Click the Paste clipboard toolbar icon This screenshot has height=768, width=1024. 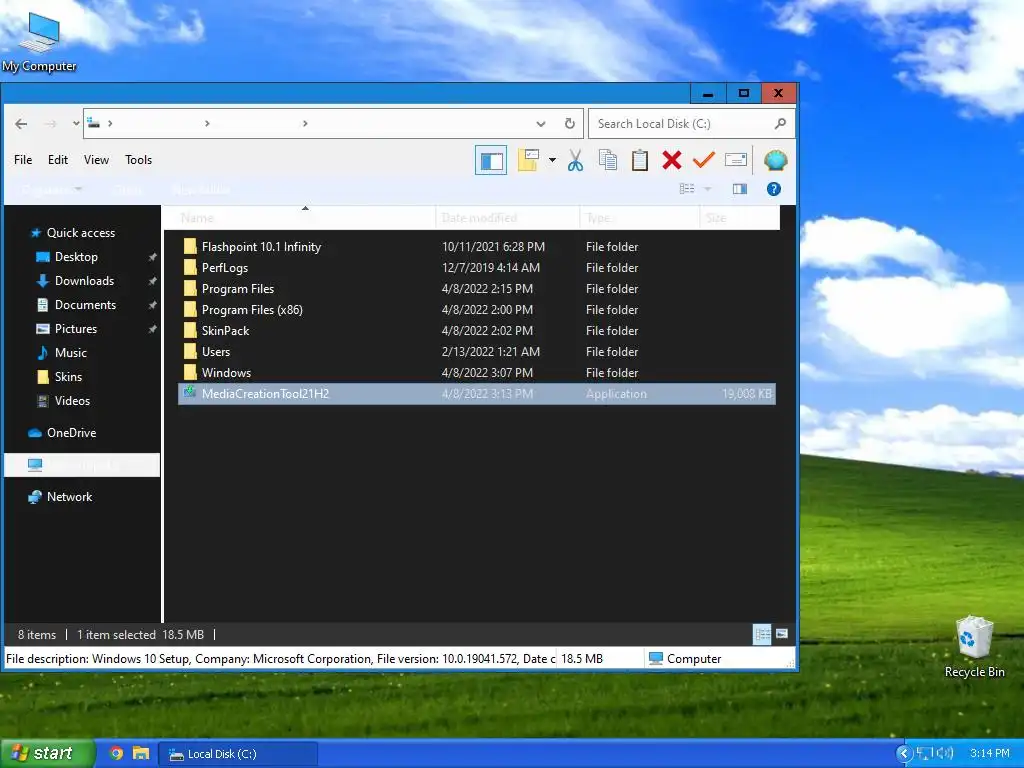coord(639,160)
